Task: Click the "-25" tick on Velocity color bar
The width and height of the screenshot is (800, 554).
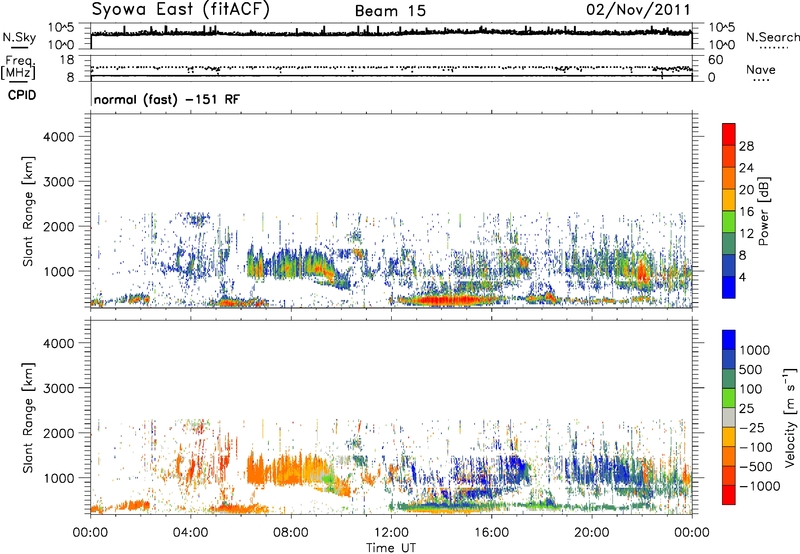Action: (752, 427)
